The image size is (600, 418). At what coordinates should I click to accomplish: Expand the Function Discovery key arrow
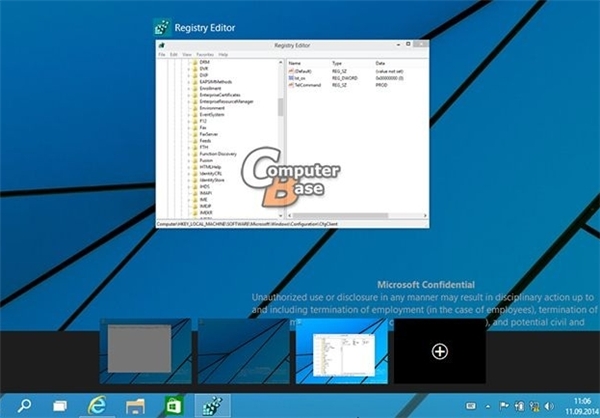point(189,154)
